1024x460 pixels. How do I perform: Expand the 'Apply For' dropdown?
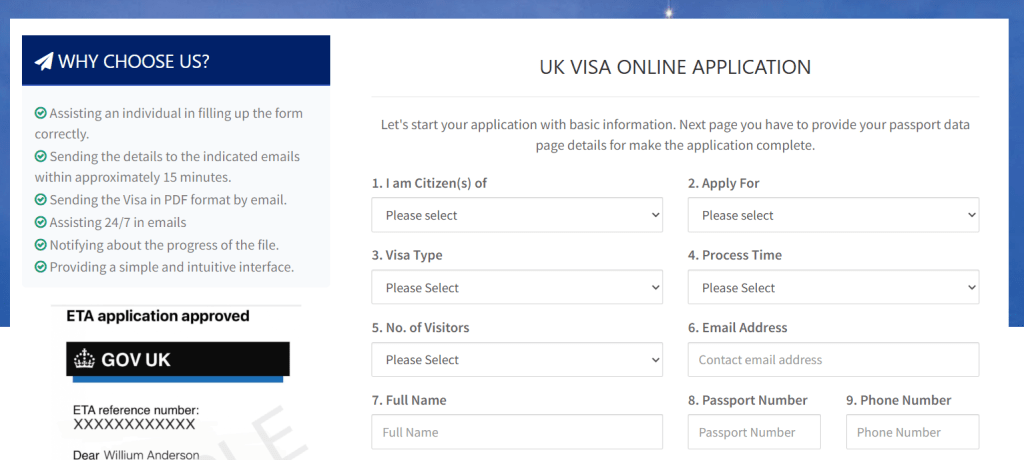coord(833,215)
